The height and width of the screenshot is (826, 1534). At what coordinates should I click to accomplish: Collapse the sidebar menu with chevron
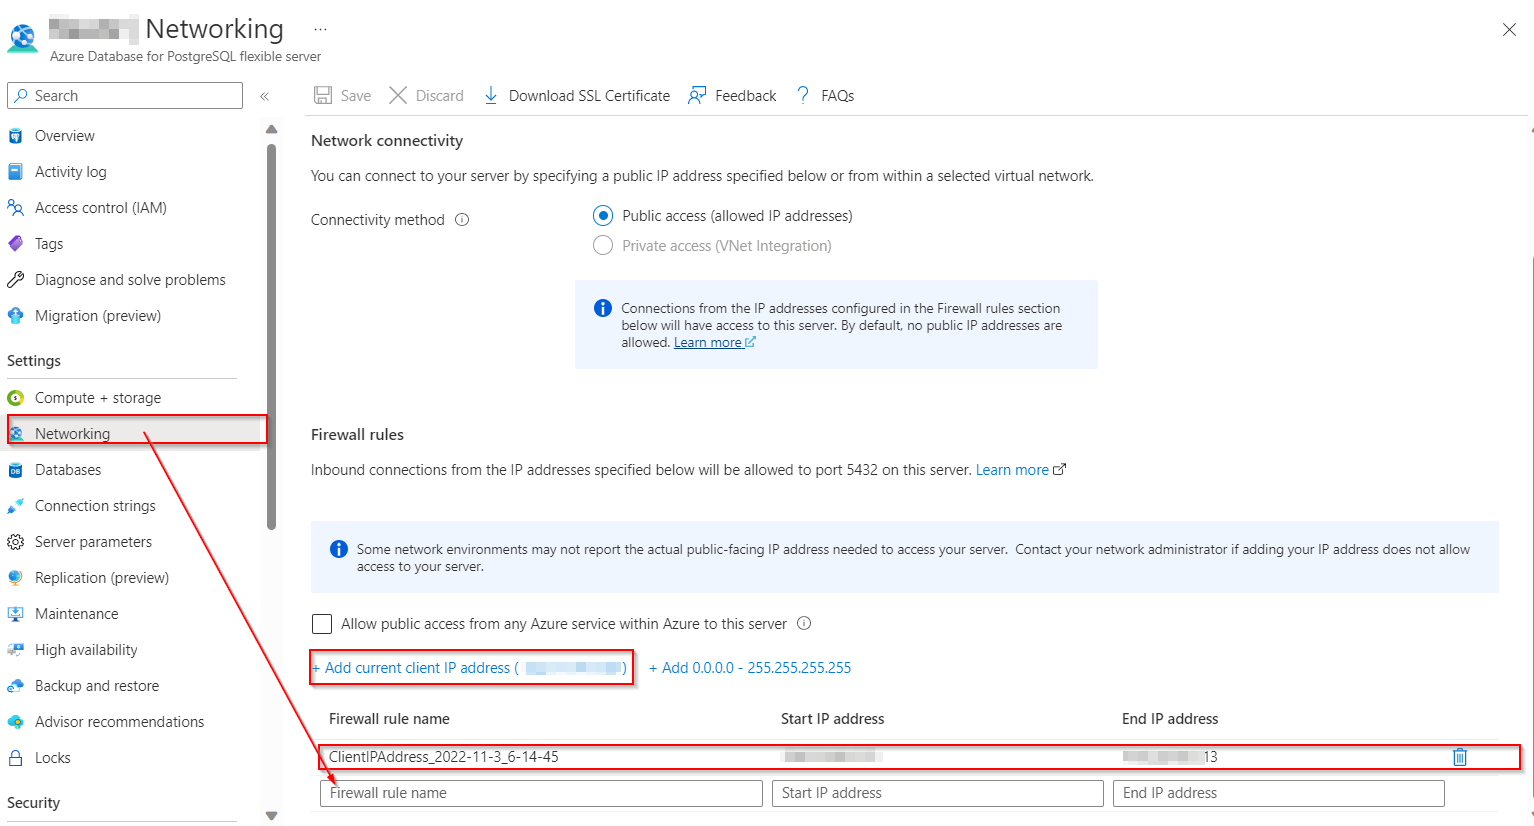tap(265, 96)
